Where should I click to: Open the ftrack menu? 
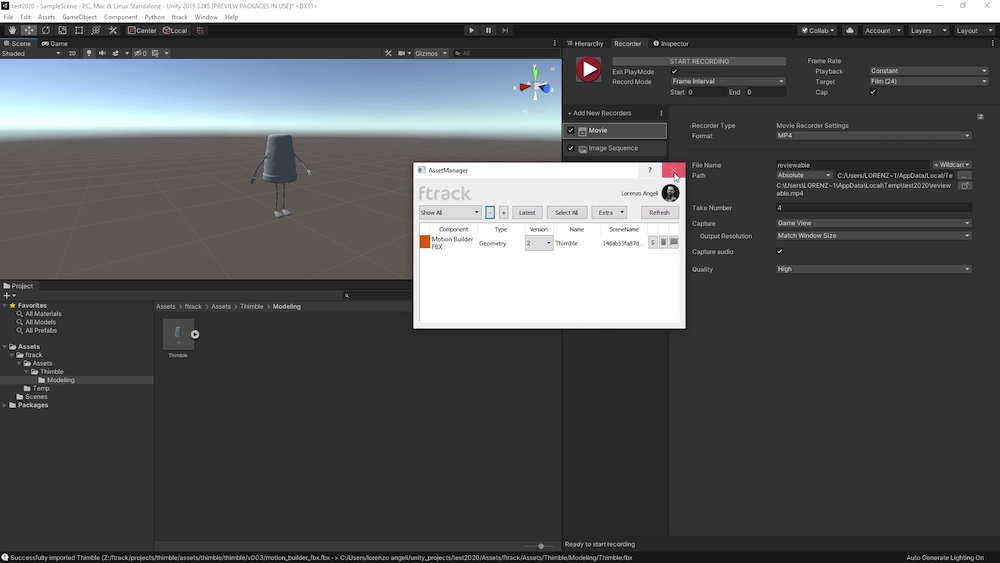coord(179,17)
